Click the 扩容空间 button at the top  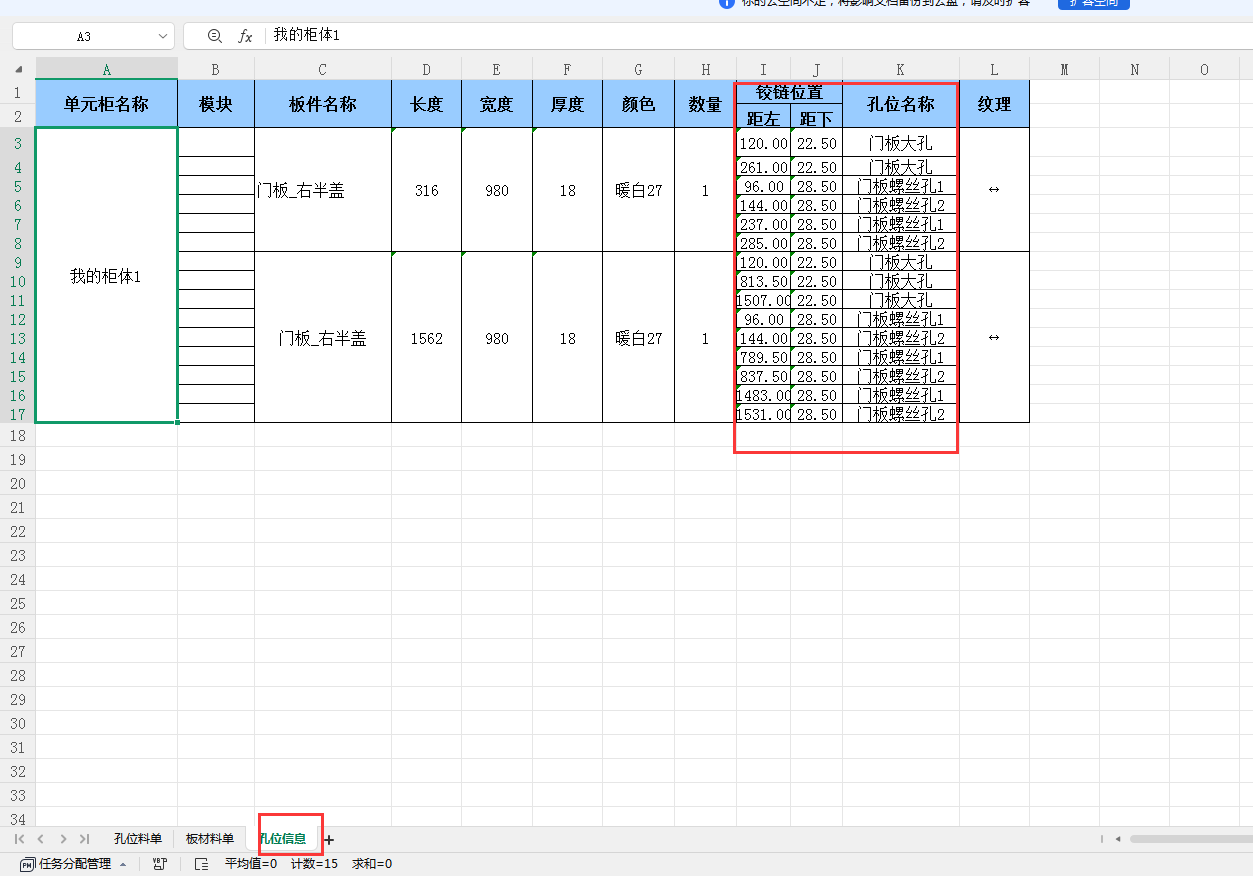click(x=1092, y=5)
